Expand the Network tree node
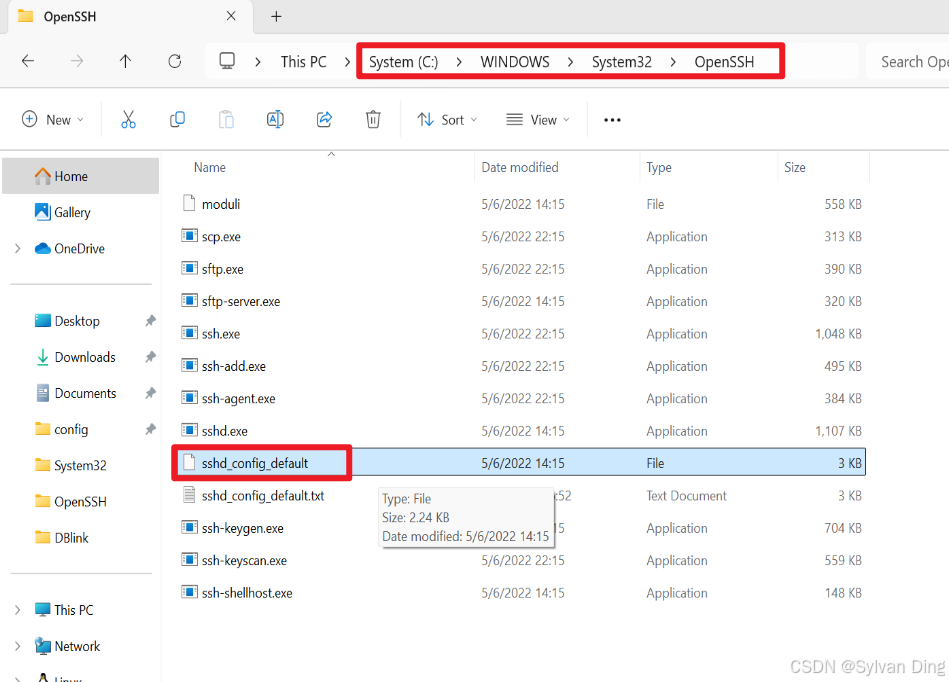This screenshot has height=682, width=949. (x=18, y=646)
